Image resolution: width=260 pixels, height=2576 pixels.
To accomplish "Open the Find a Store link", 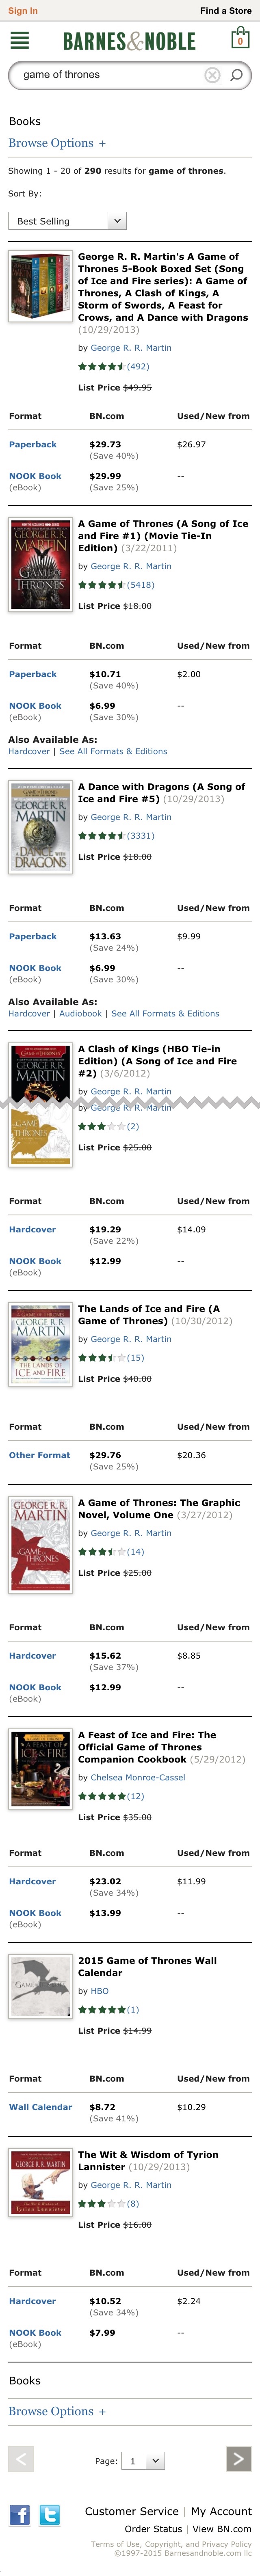I will pos(225,11).
